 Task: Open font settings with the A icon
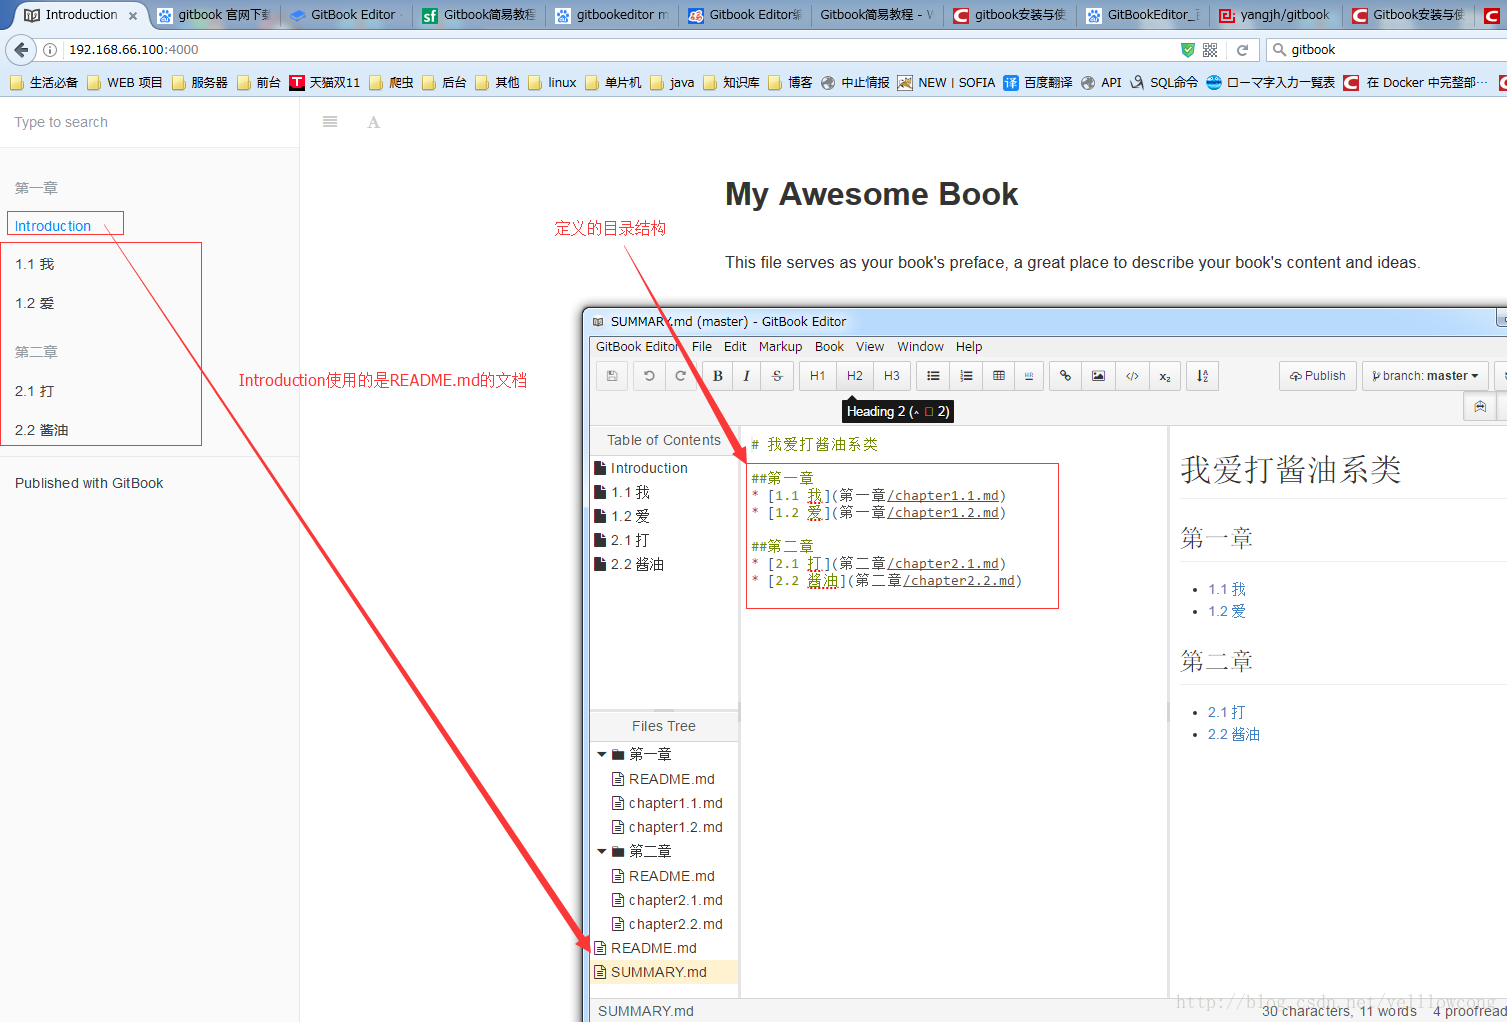[x=374, y=122]
